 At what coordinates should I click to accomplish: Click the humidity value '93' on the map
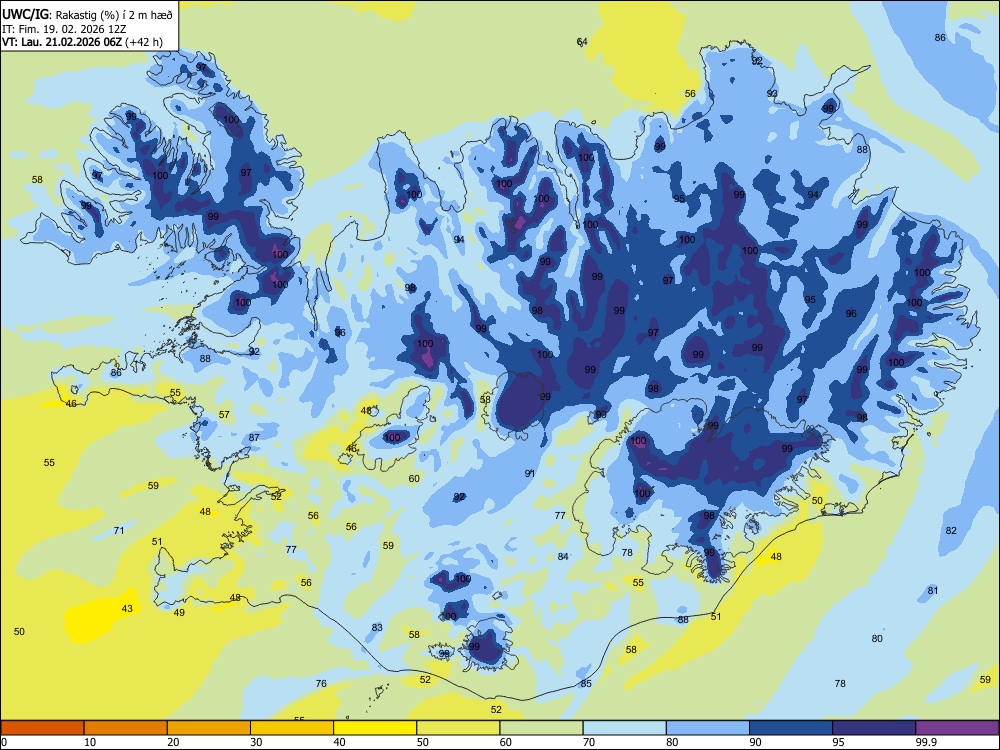tap(772, 93)
